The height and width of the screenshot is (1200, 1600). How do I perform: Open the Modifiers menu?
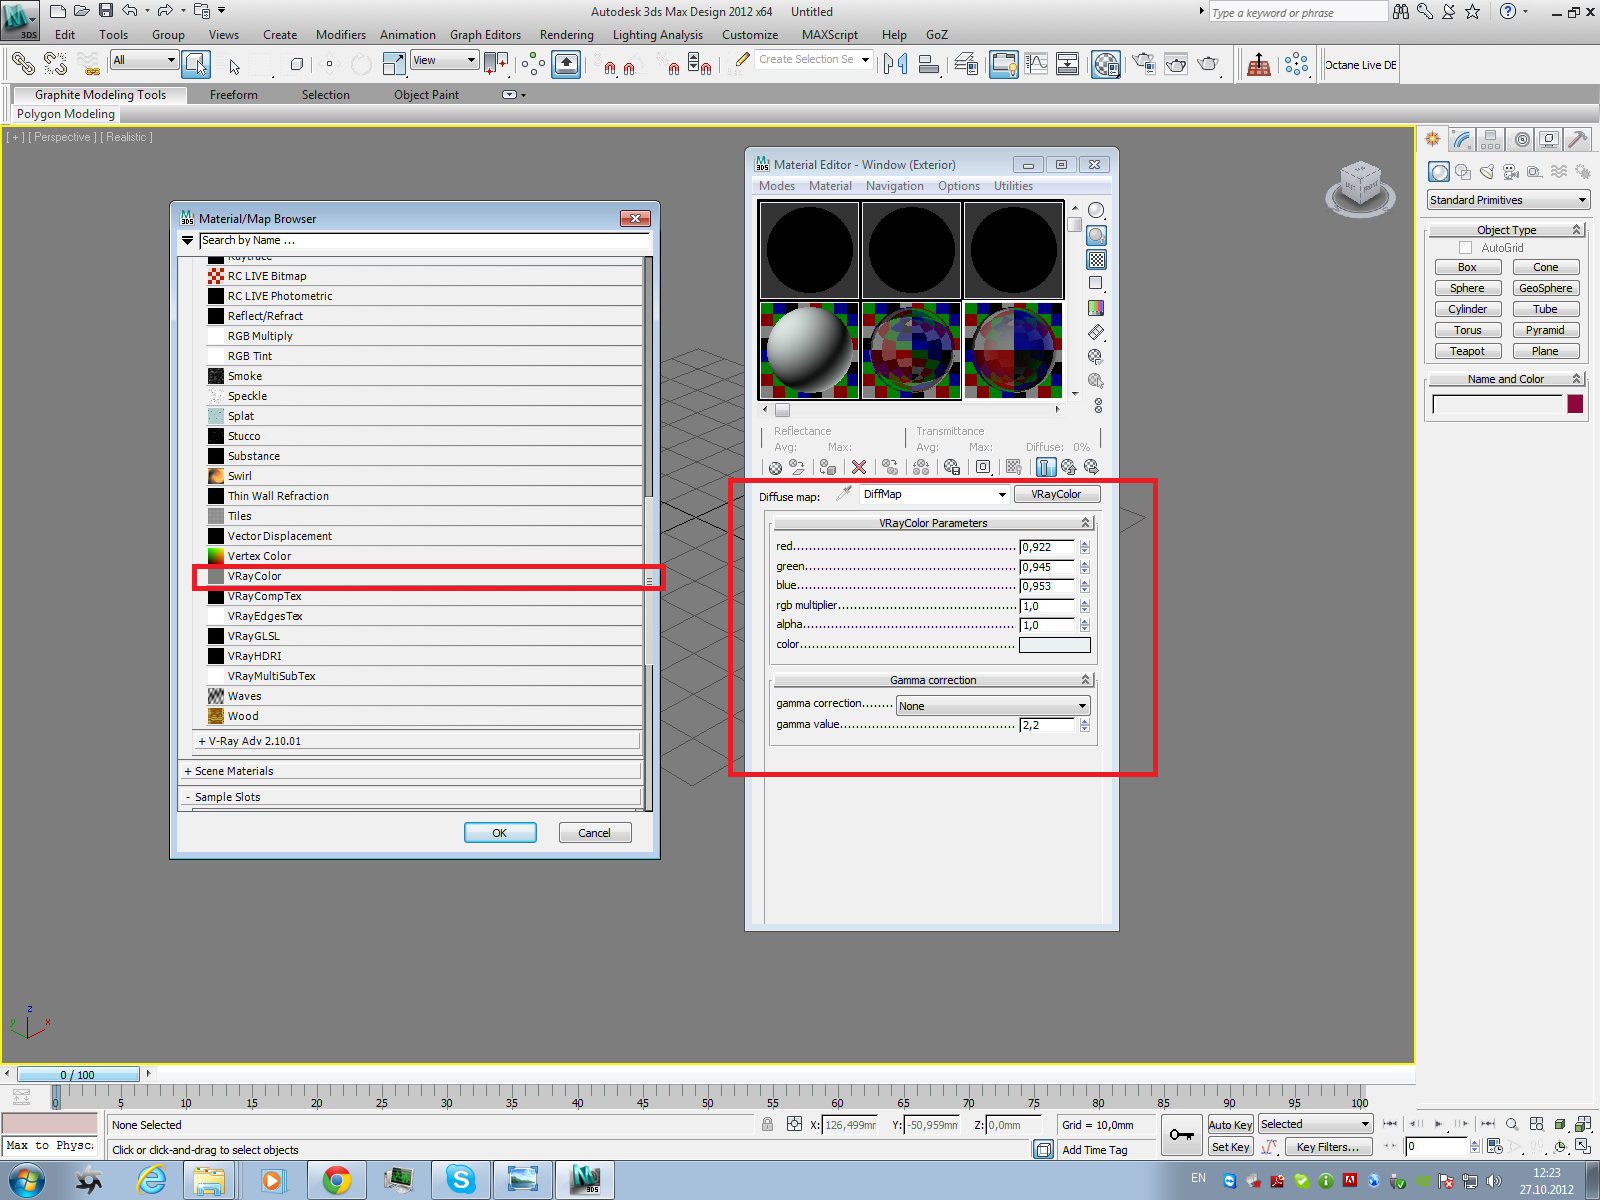click(x=341, y=35)
